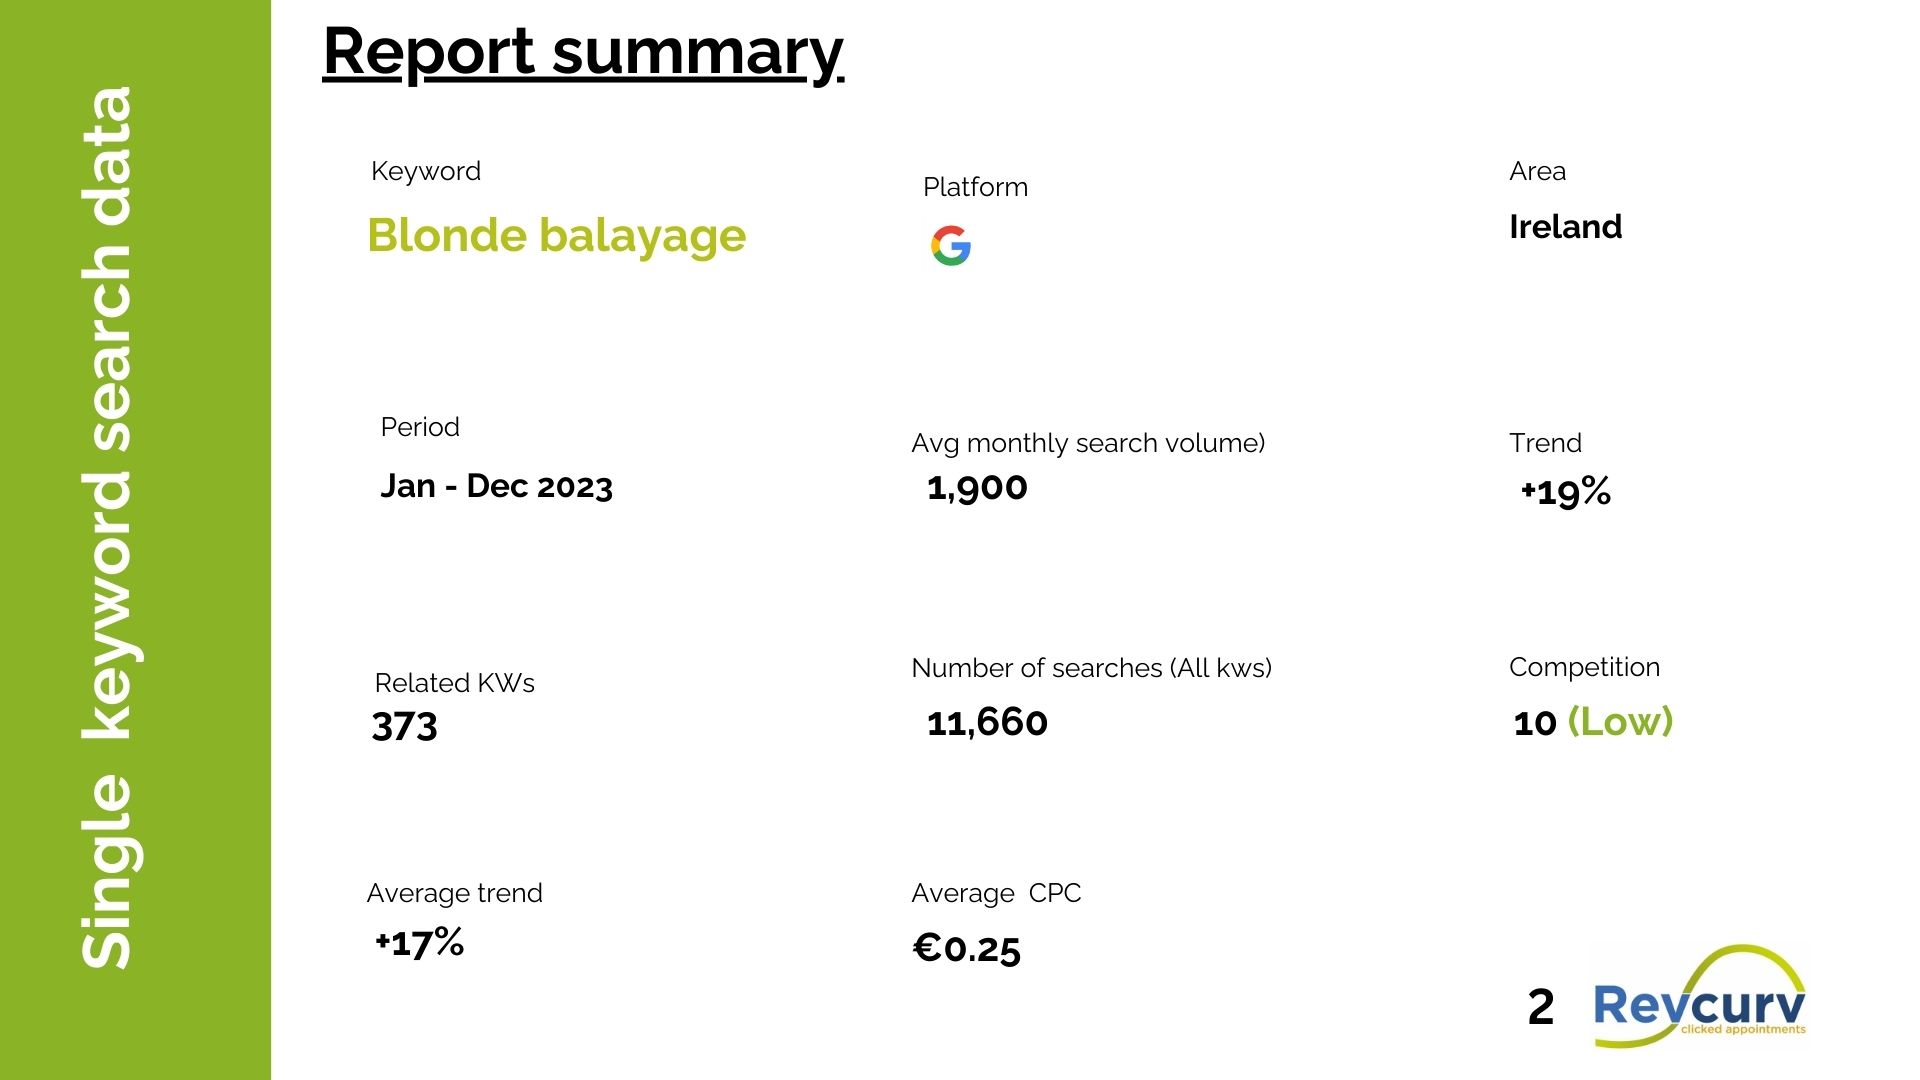Select the 10 (Low) competition value
Viewport: 1920px width, 1080px height.
(1592, 722)
